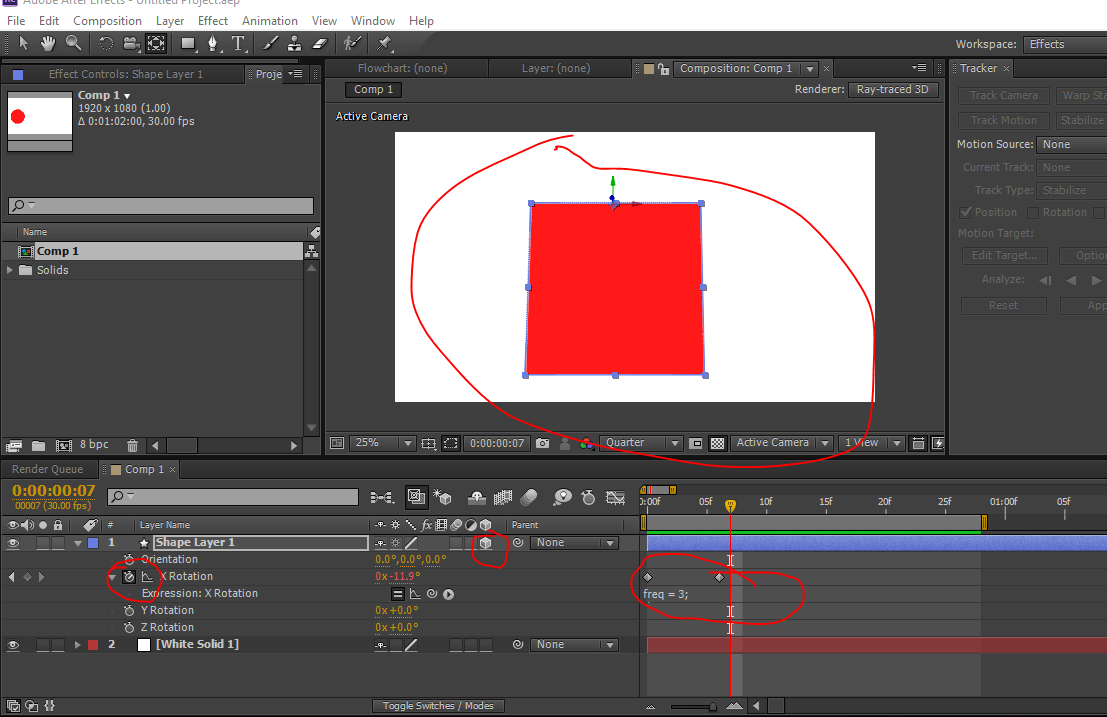Select the Zoom magnifier tool
Screen dimensions: 1107x717
(x=73, y=44)
